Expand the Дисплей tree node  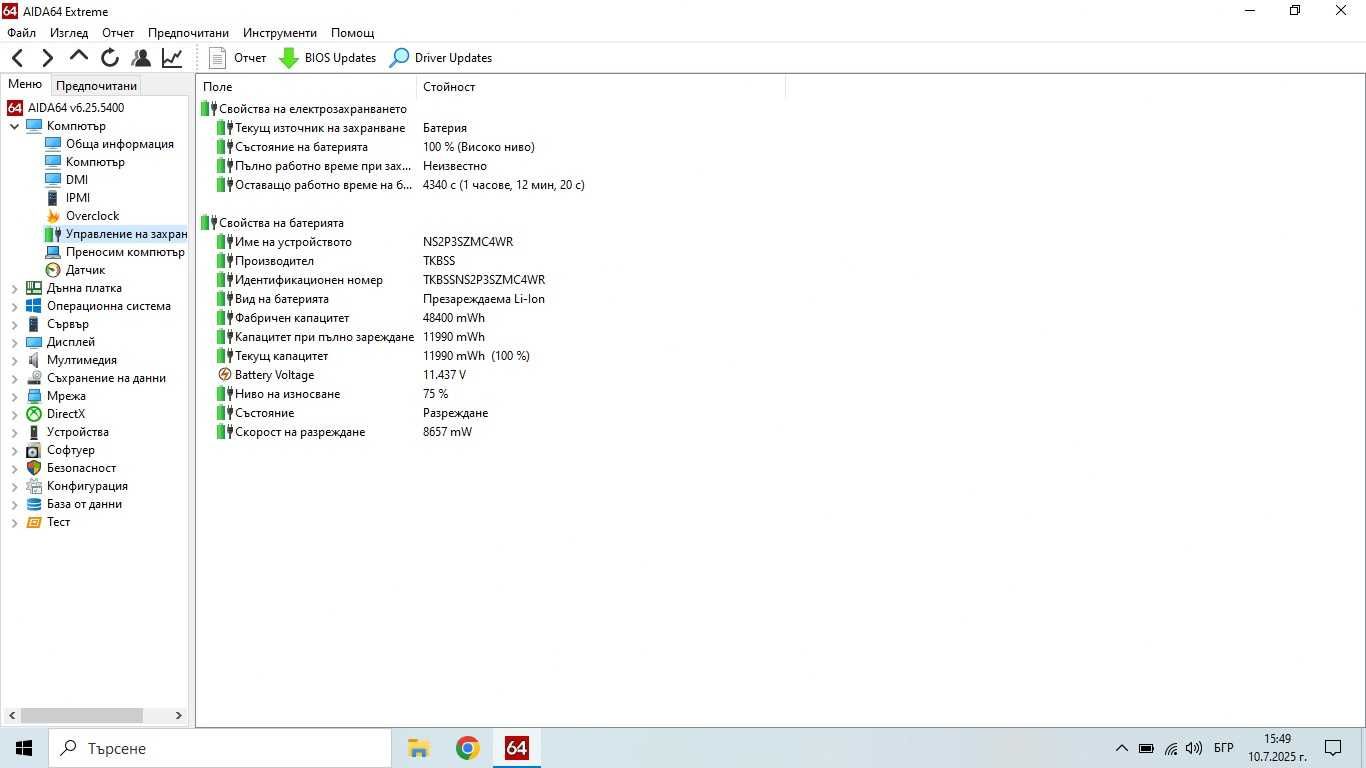coord(14,342)
